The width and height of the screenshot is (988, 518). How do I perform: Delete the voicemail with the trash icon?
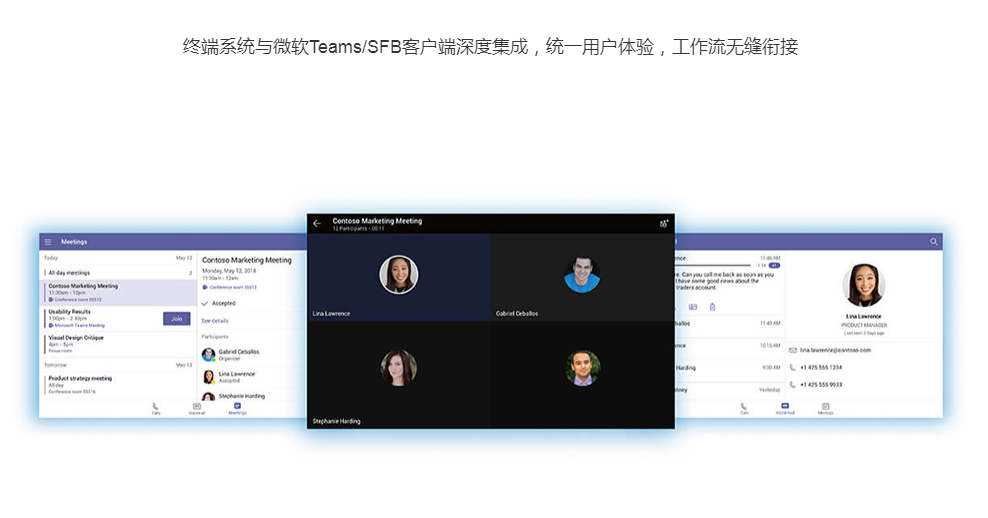pyautogui.click(x=713, y=307)
